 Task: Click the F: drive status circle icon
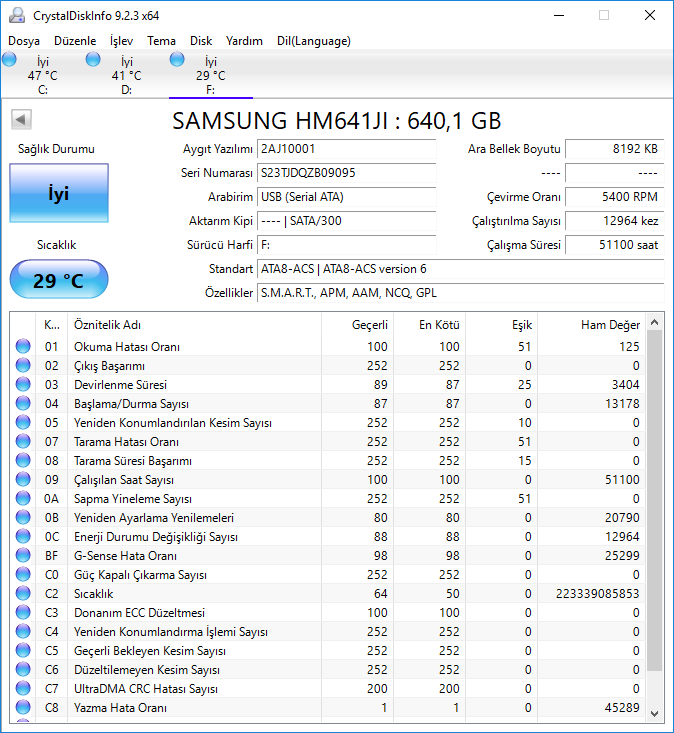click(177, 59)
